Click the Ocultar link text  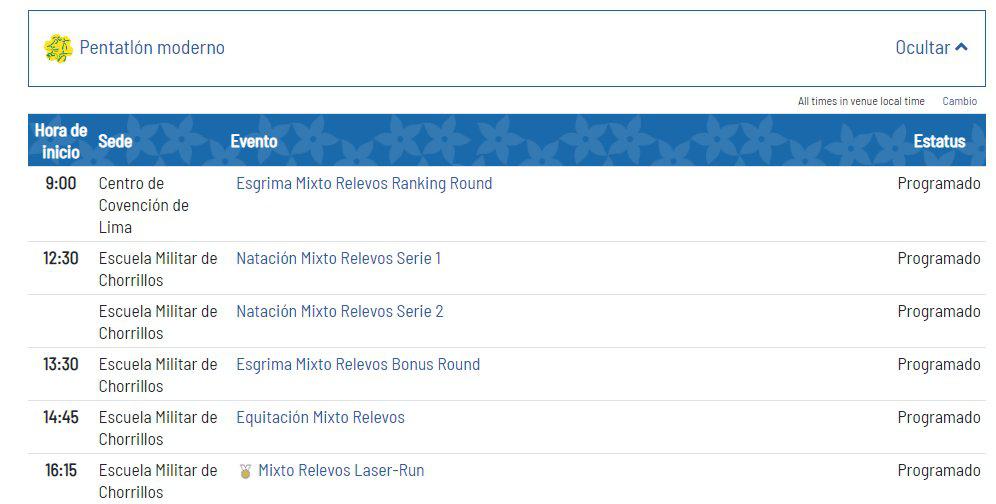(922, 48)
